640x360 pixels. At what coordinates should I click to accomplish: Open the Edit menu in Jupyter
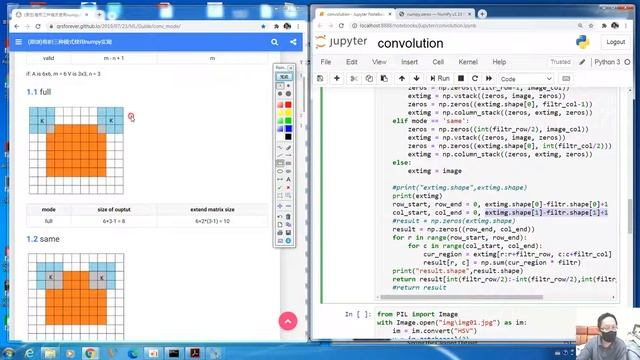351,62
